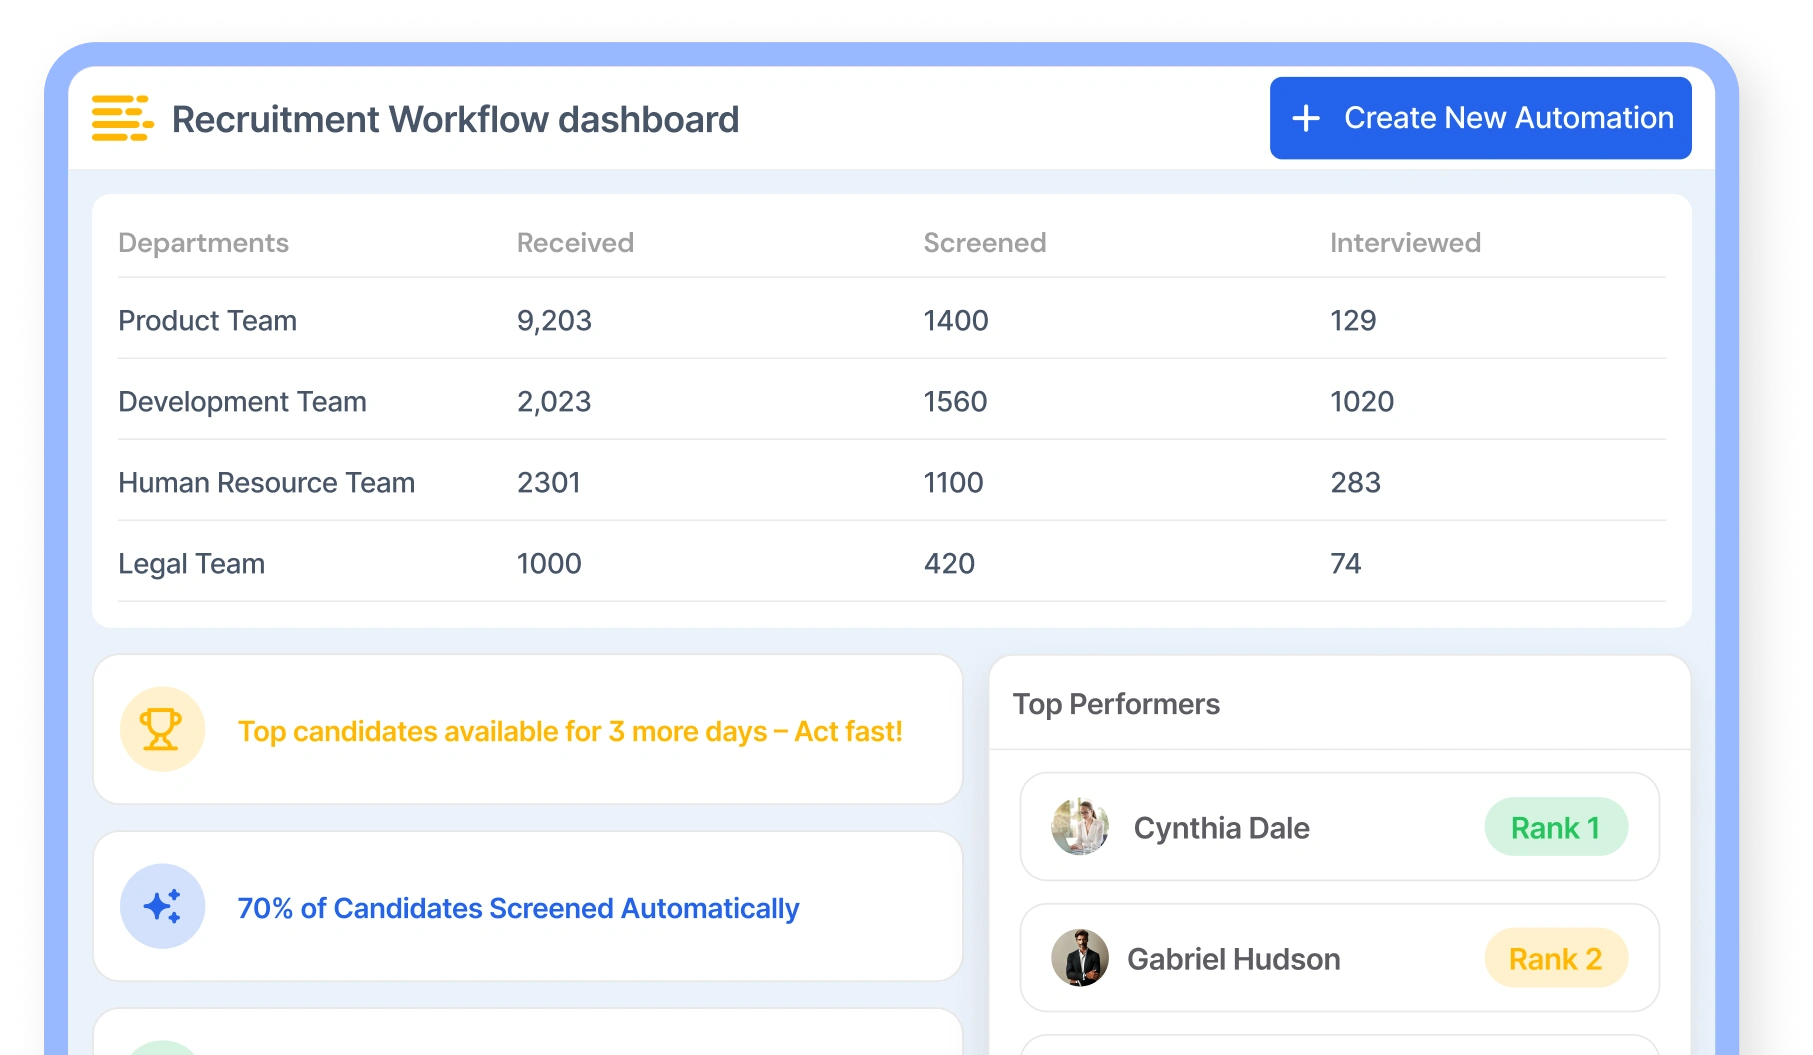Click the Departments column header
Viewport: 1813px width, 1055px height.
pyautogui.click(x=203, y=243)
